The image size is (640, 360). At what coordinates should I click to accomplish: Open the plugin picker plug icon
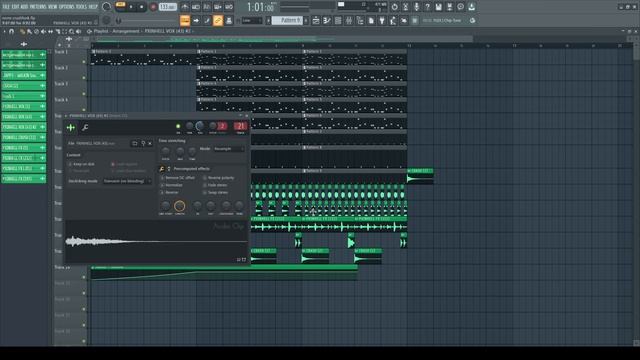pyautogui.click(x=382, y=20)
